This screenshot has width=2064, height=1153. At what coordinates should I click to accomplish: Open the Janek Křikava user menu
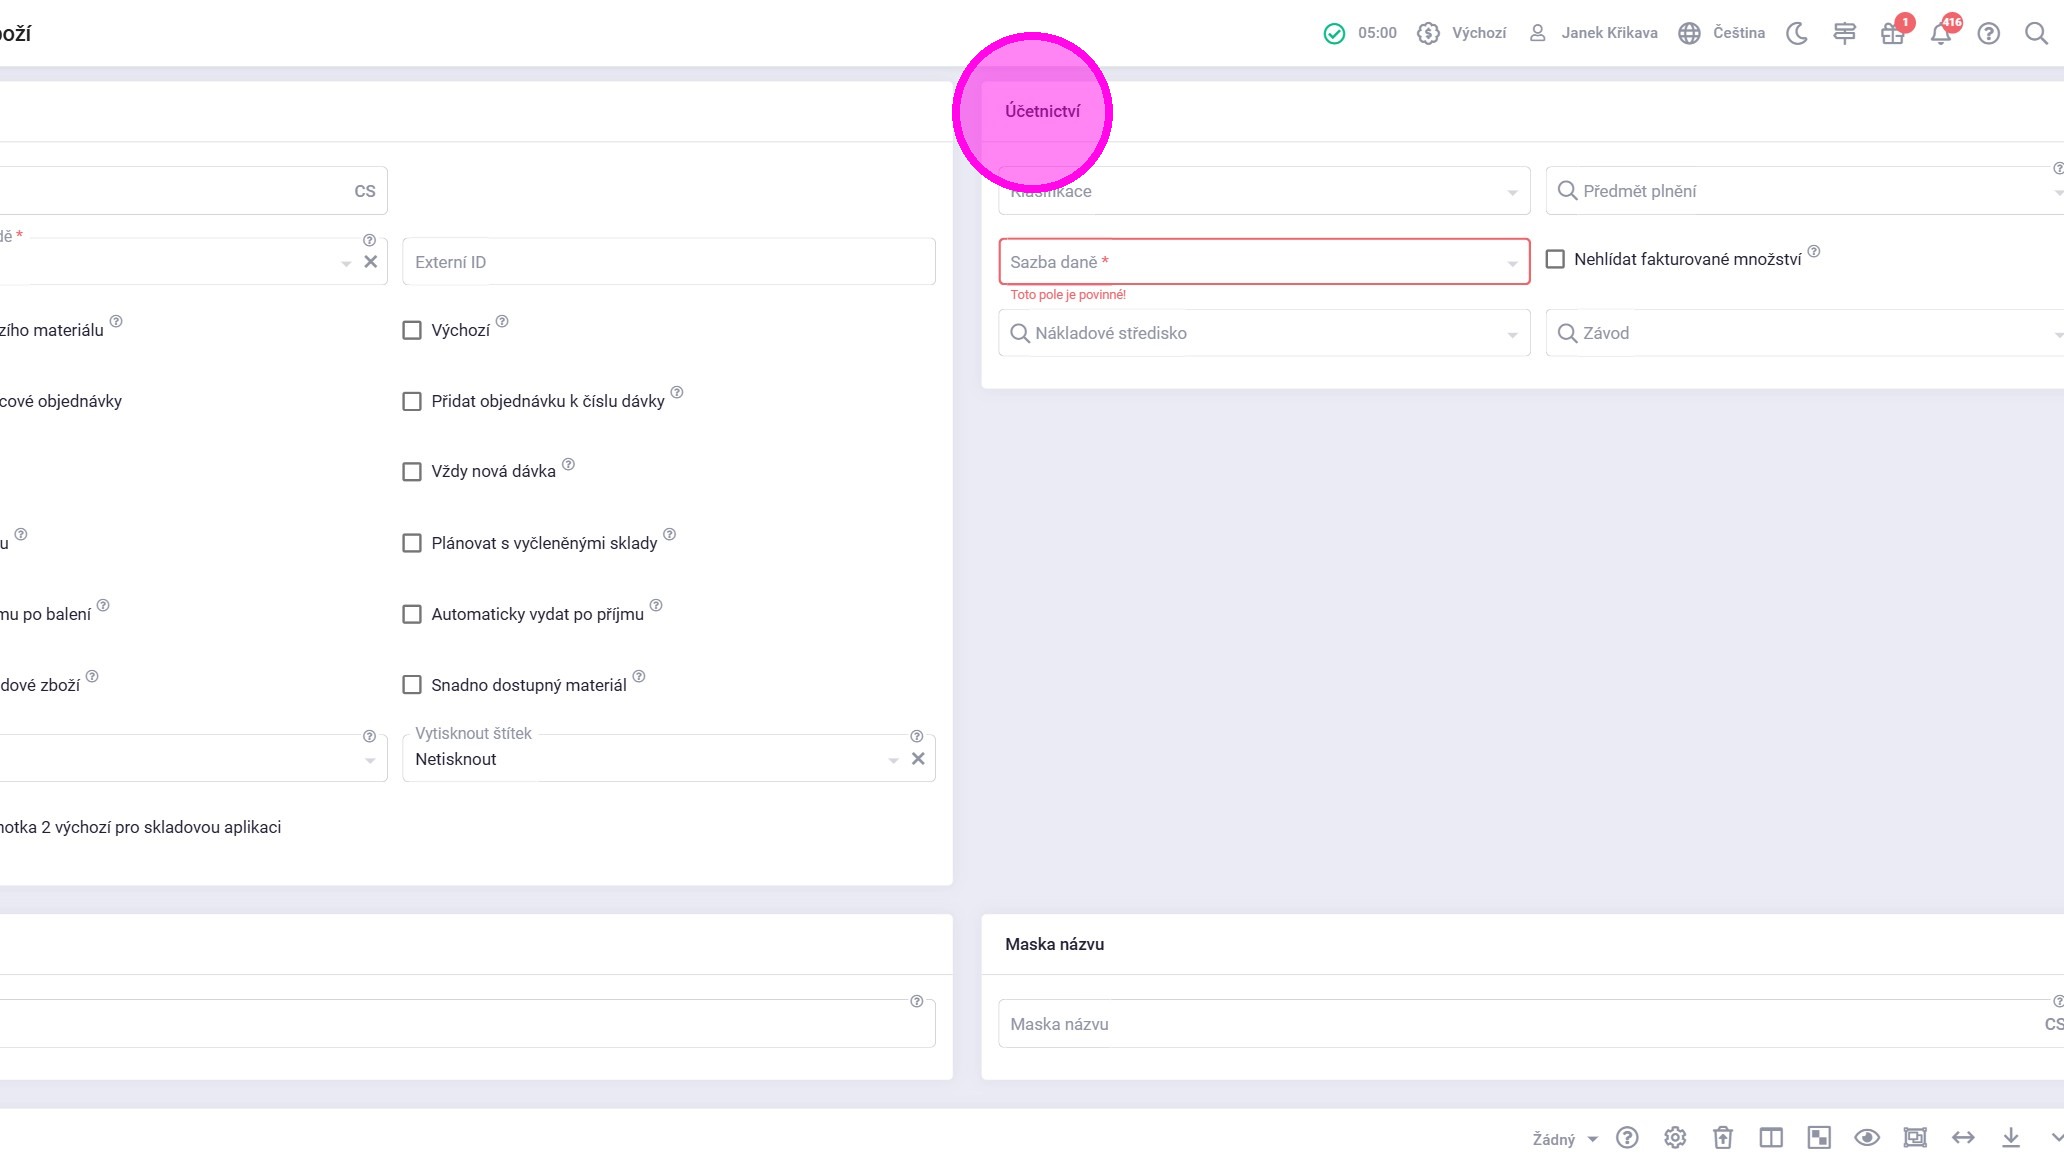click(1593, 33)
